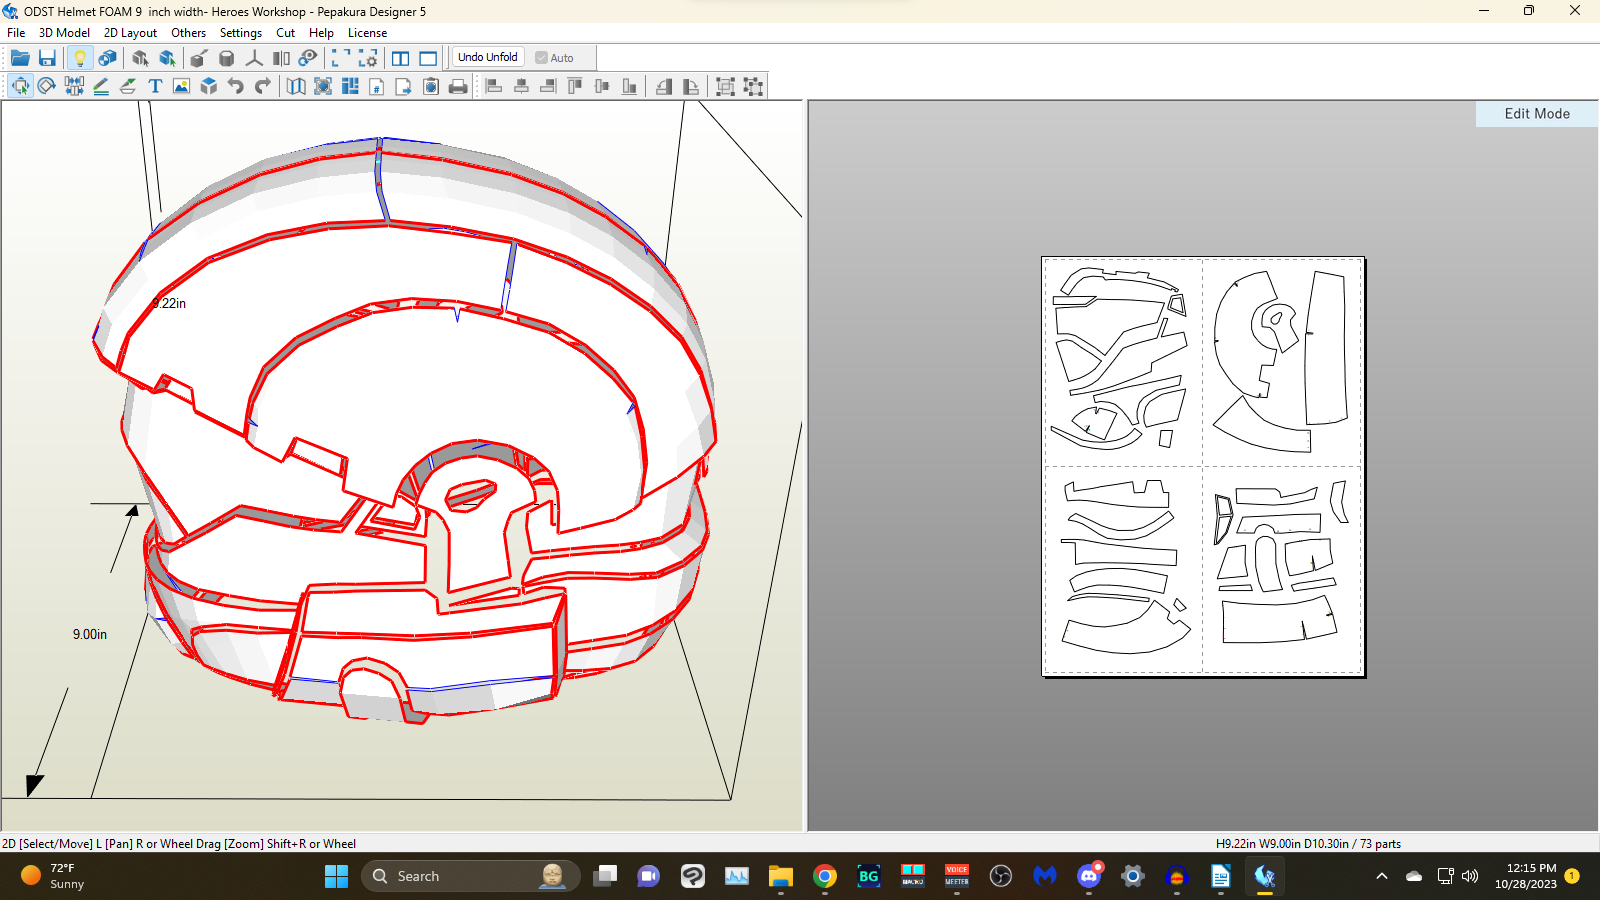
Task: Open a file with the folder icon
Action: tap(20, 58)
